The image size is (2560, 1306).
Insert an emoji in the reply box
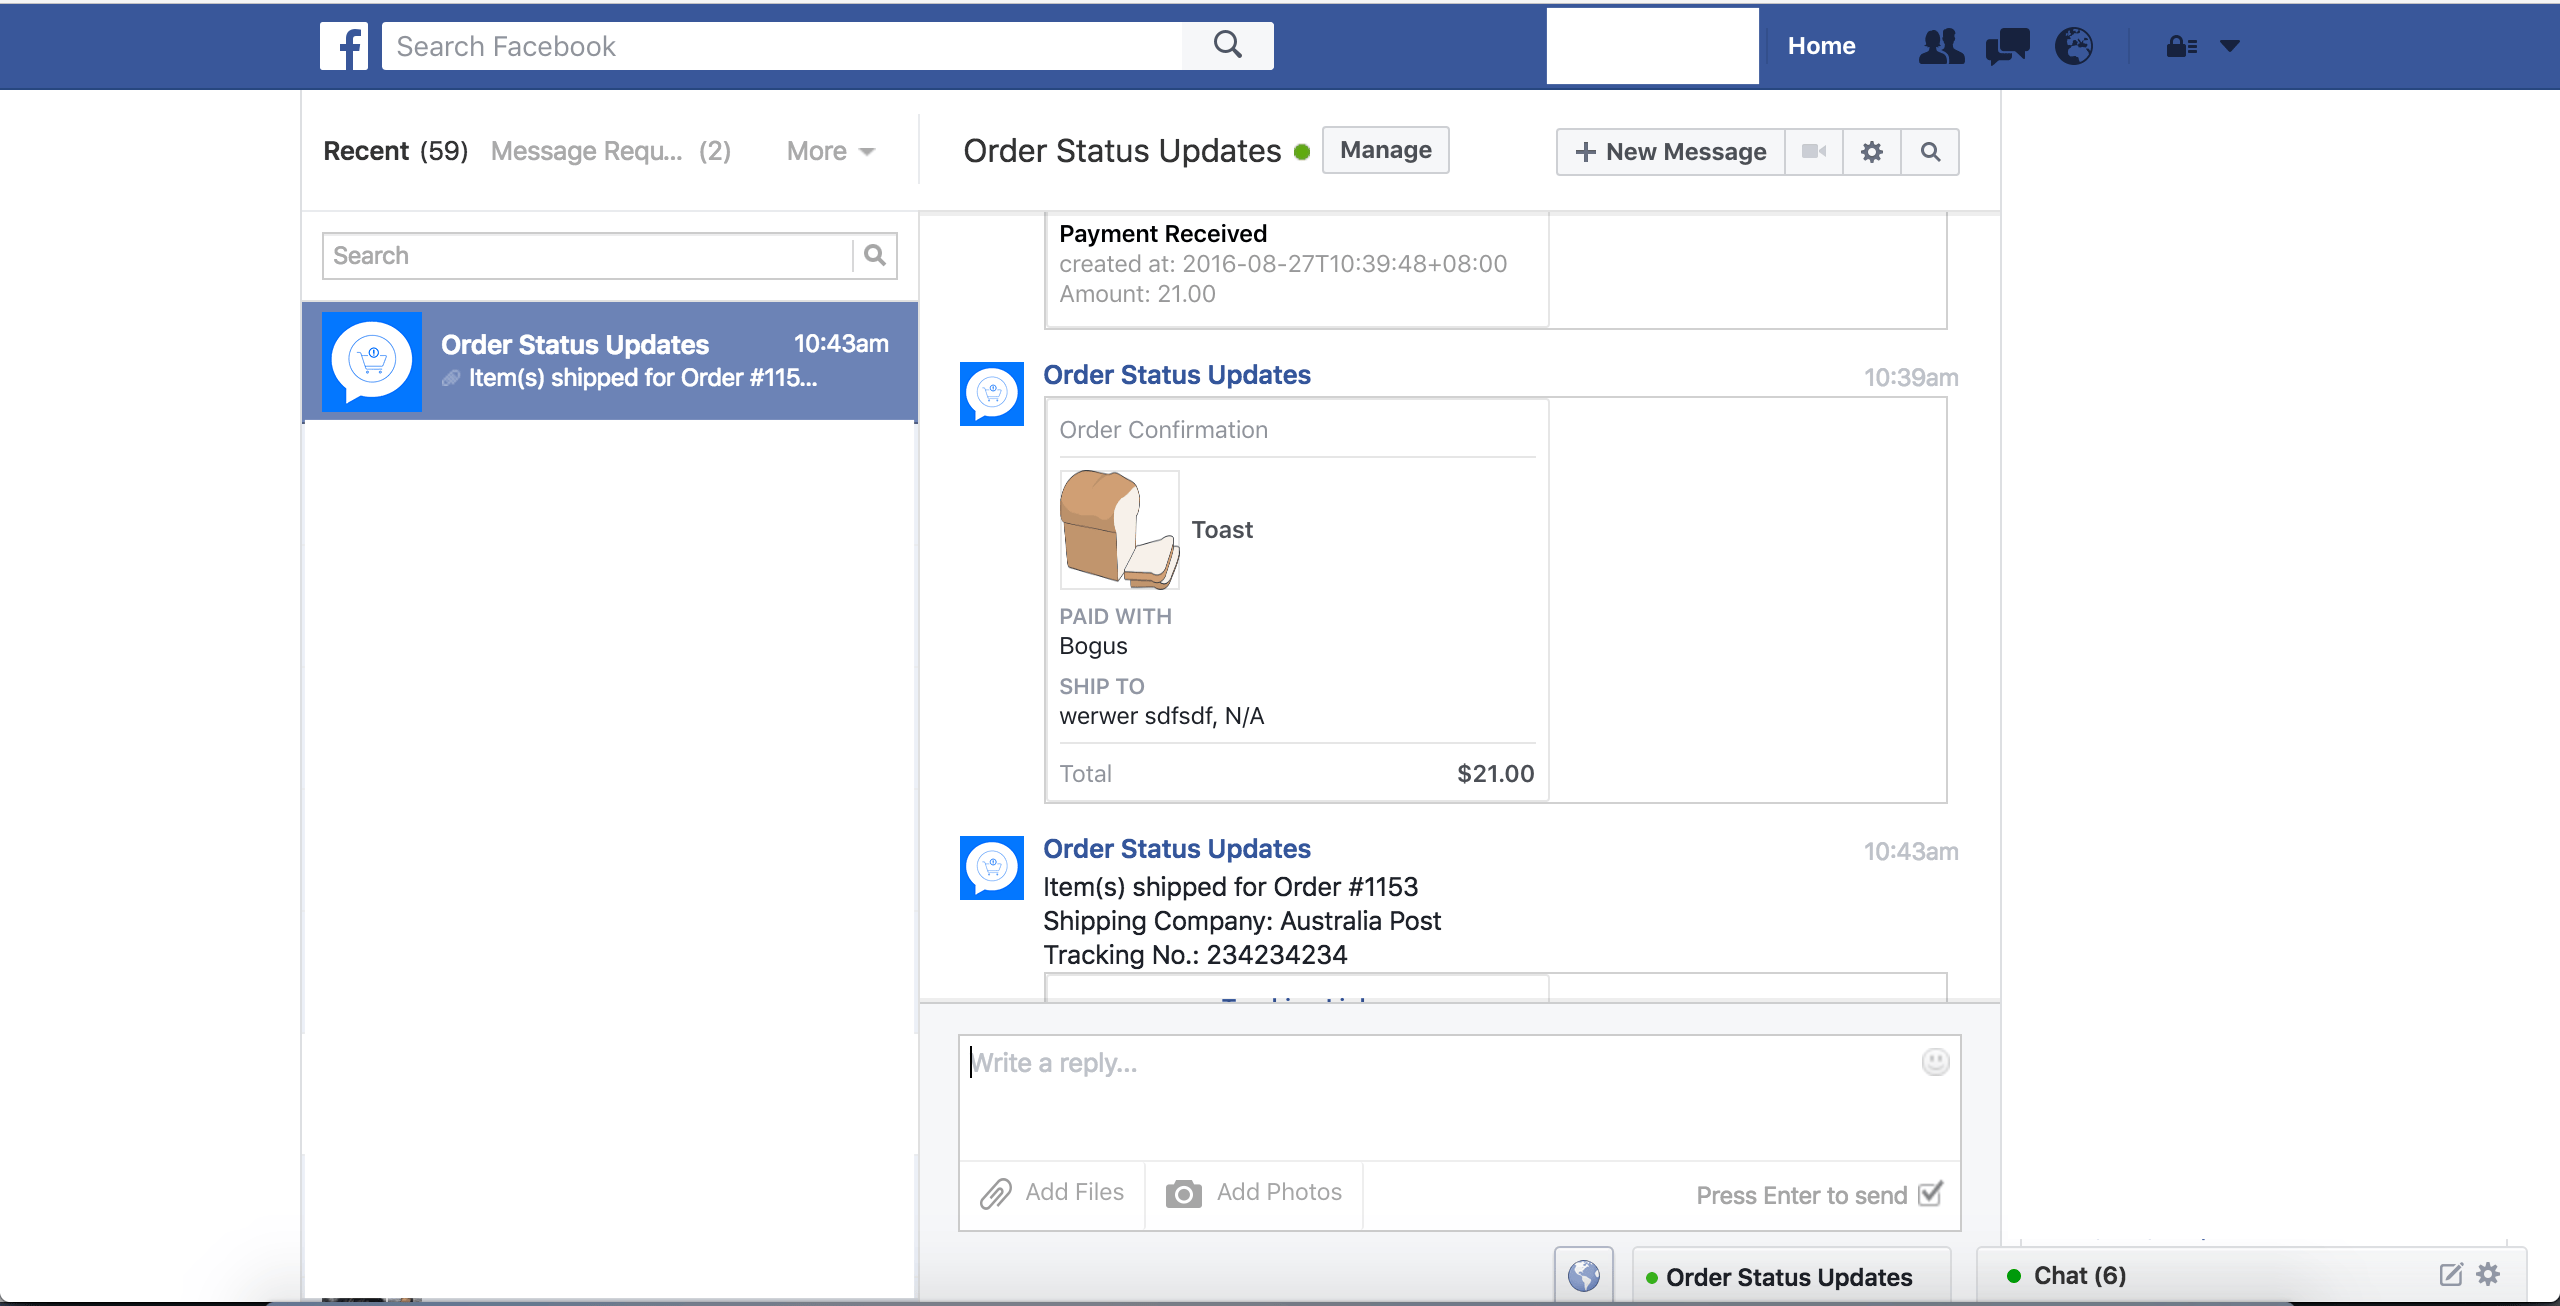click(x=1935, y=1062)
